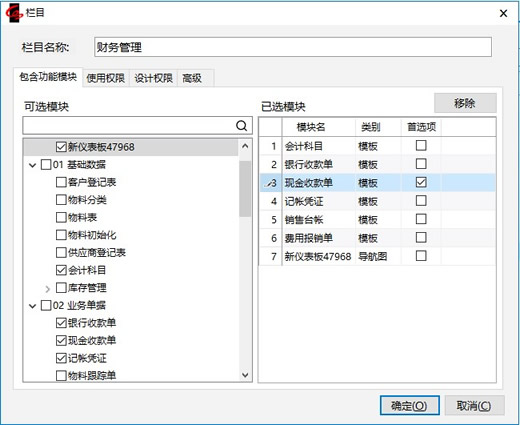Open the 高级 tab

click(x=192, y=78)
